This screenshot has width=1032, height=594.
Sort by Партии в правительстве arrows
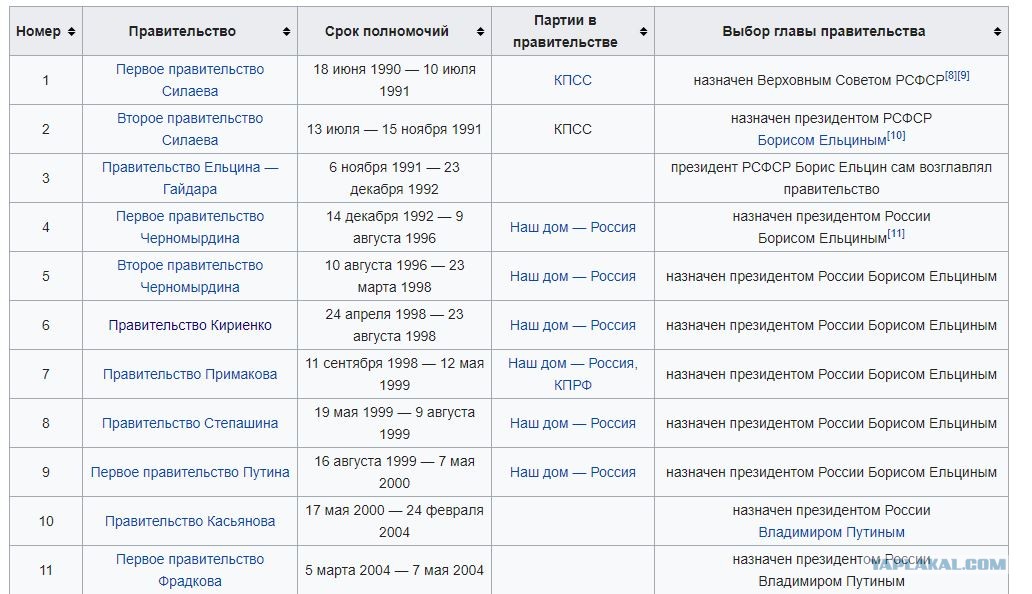(x=644, y=32)
